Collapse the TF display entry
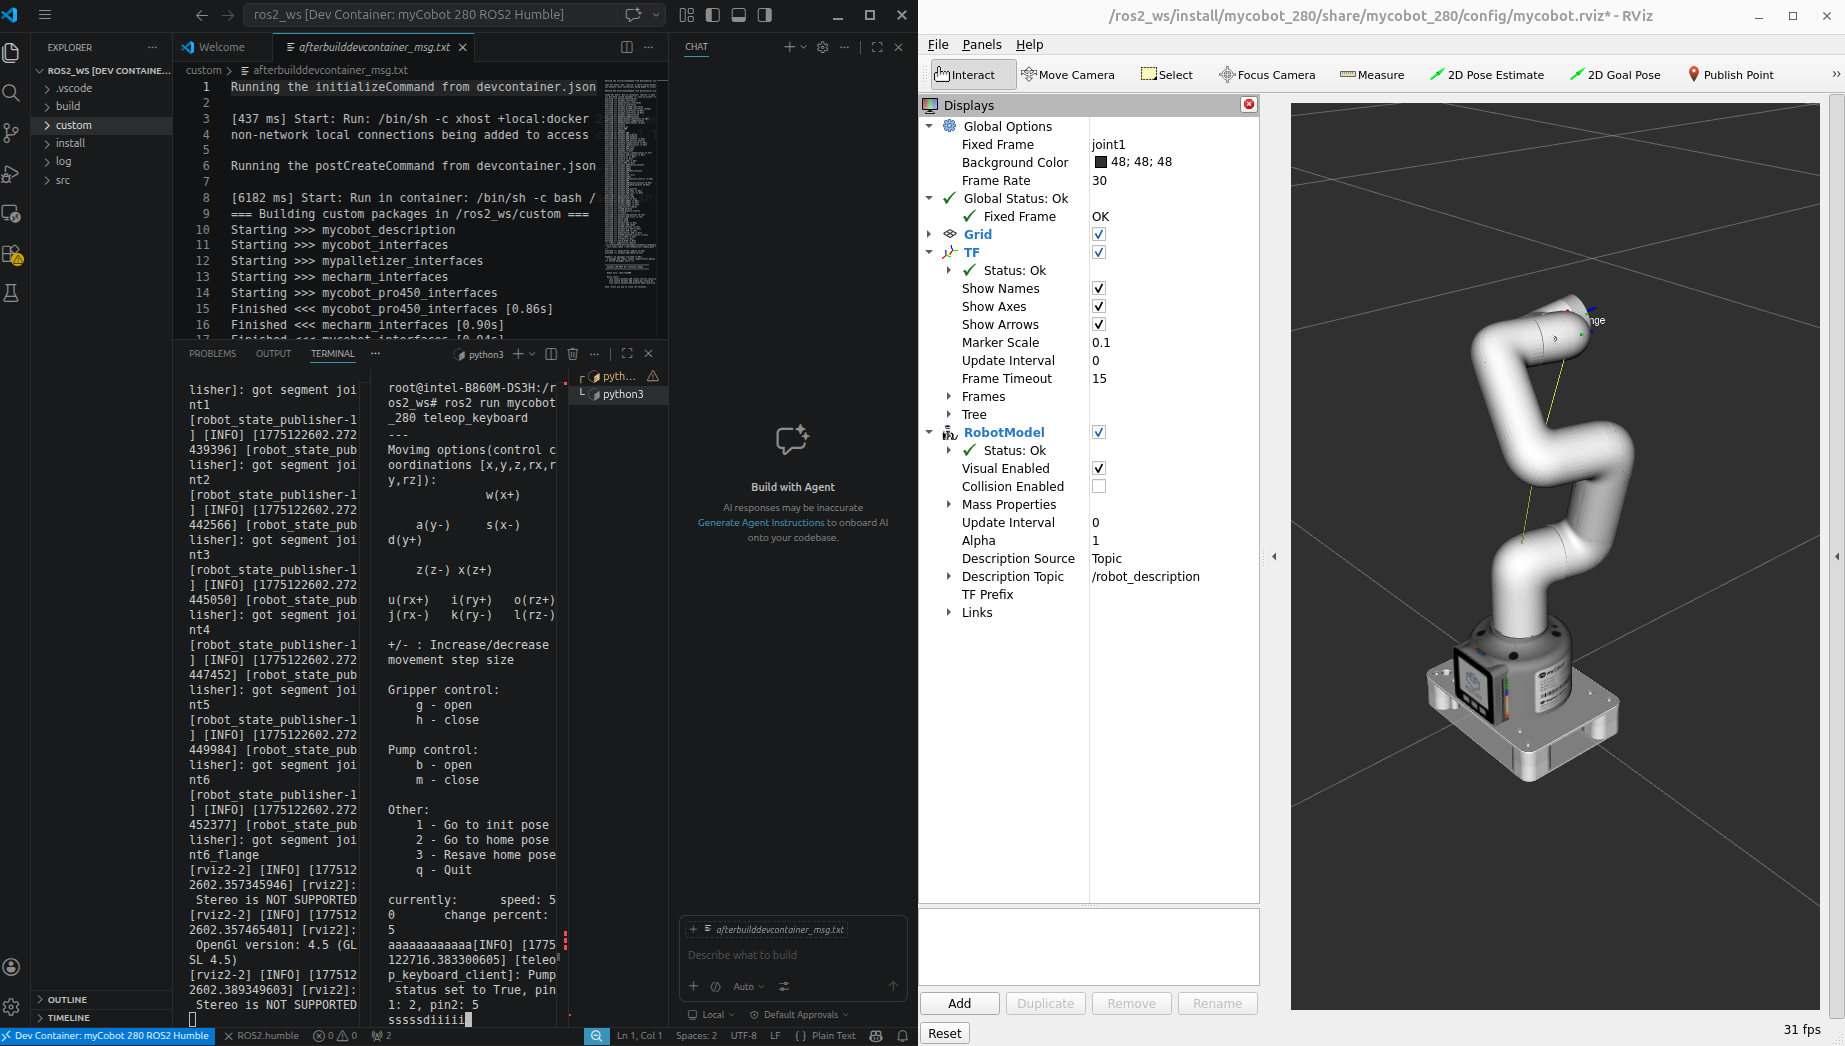Screen dimensions: 1845x1046 [x=929, y=253]
